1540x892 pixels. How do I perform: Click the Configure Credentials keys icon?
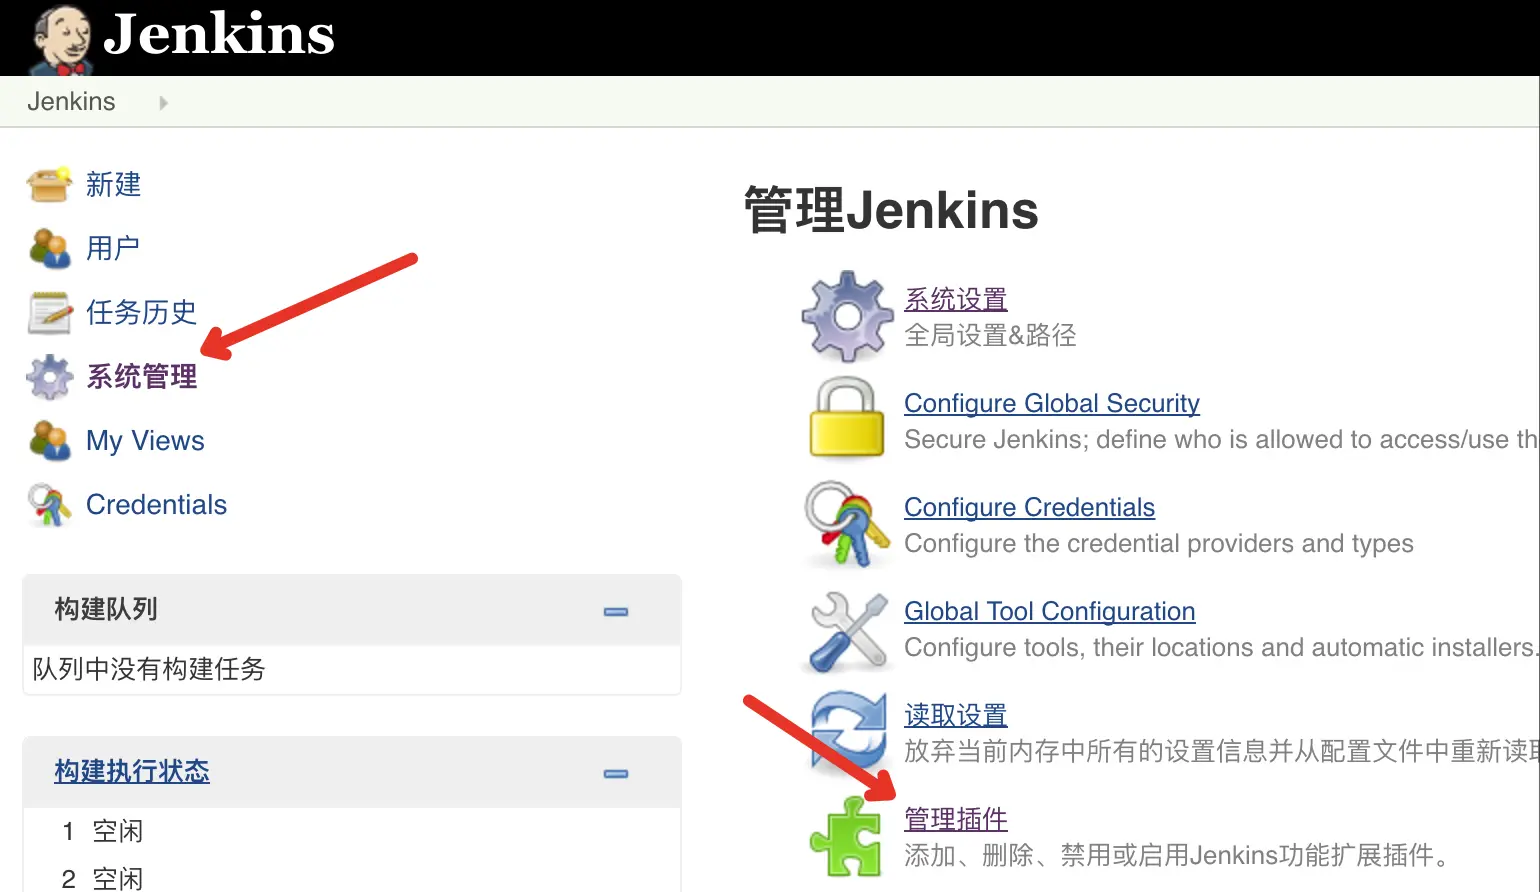[847, 524]
